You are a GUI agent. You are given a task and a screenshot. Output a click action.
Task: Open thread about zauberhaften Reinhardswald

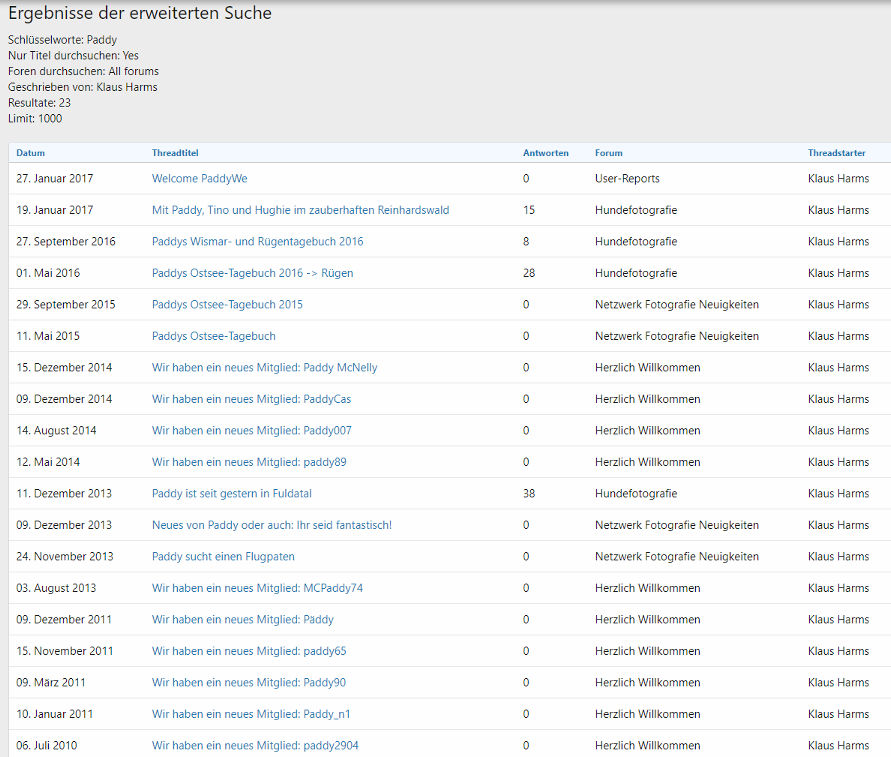(300, 210)
